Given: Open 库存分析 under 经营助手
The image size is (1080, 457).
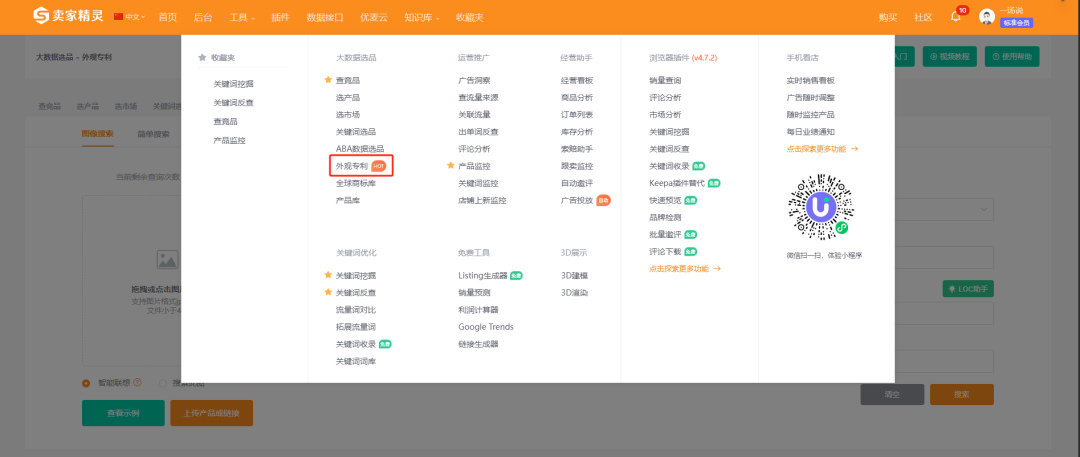Looking at the screenshot, I should click(577, 132).
